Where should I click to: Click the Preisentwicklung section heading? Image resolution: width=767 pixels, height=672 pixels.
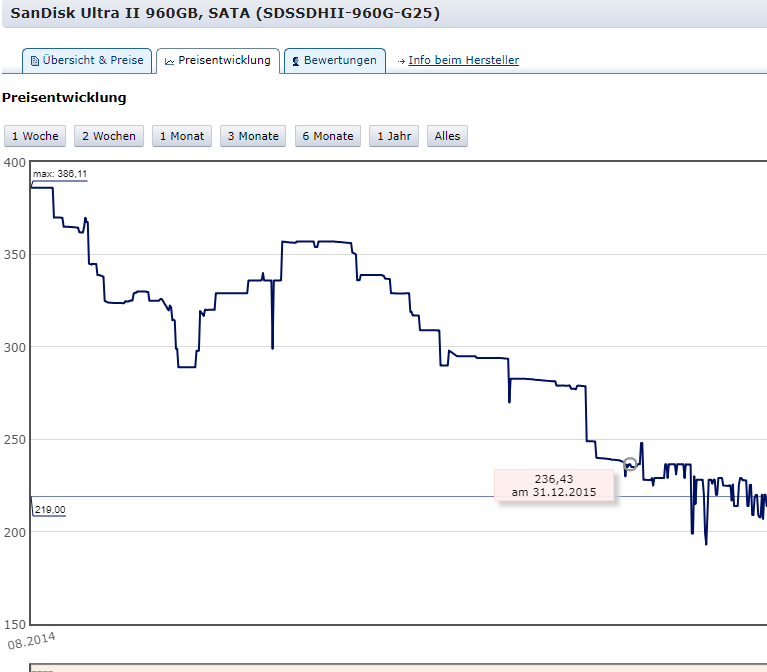[x=64, y=97]
